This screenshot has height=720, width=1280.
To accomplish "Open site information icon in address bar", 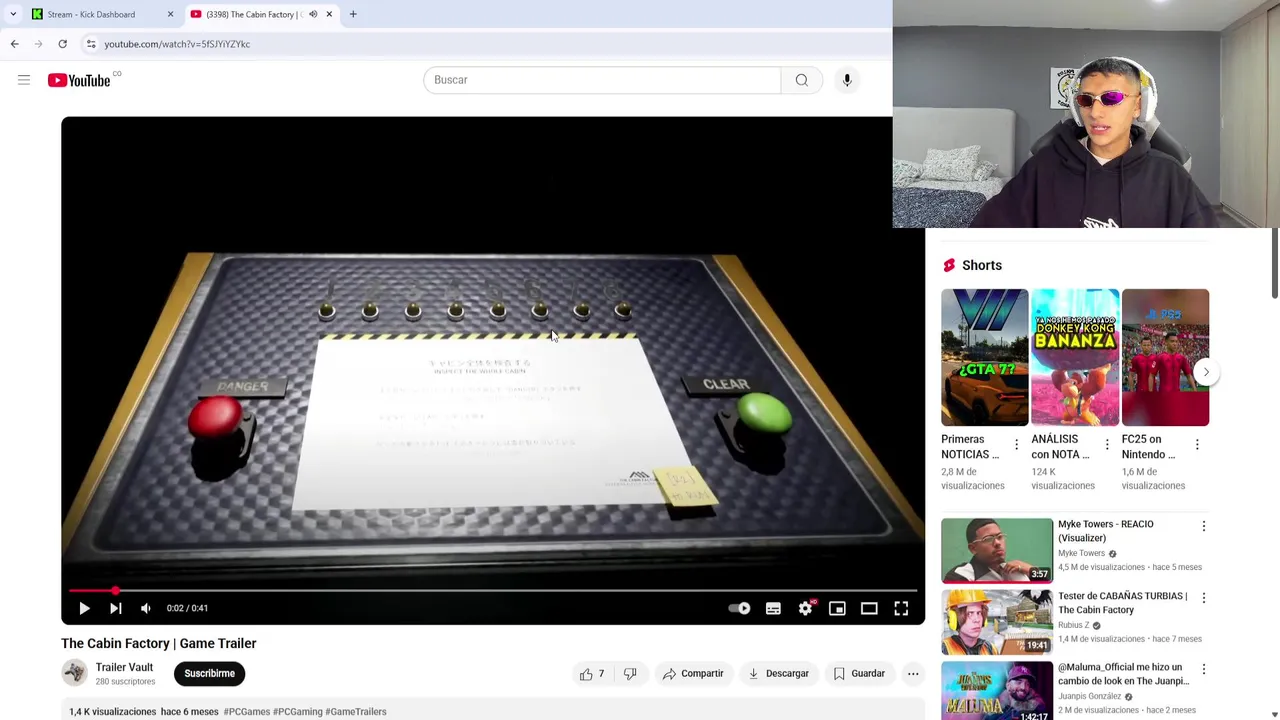I will [x=91, y=44].
